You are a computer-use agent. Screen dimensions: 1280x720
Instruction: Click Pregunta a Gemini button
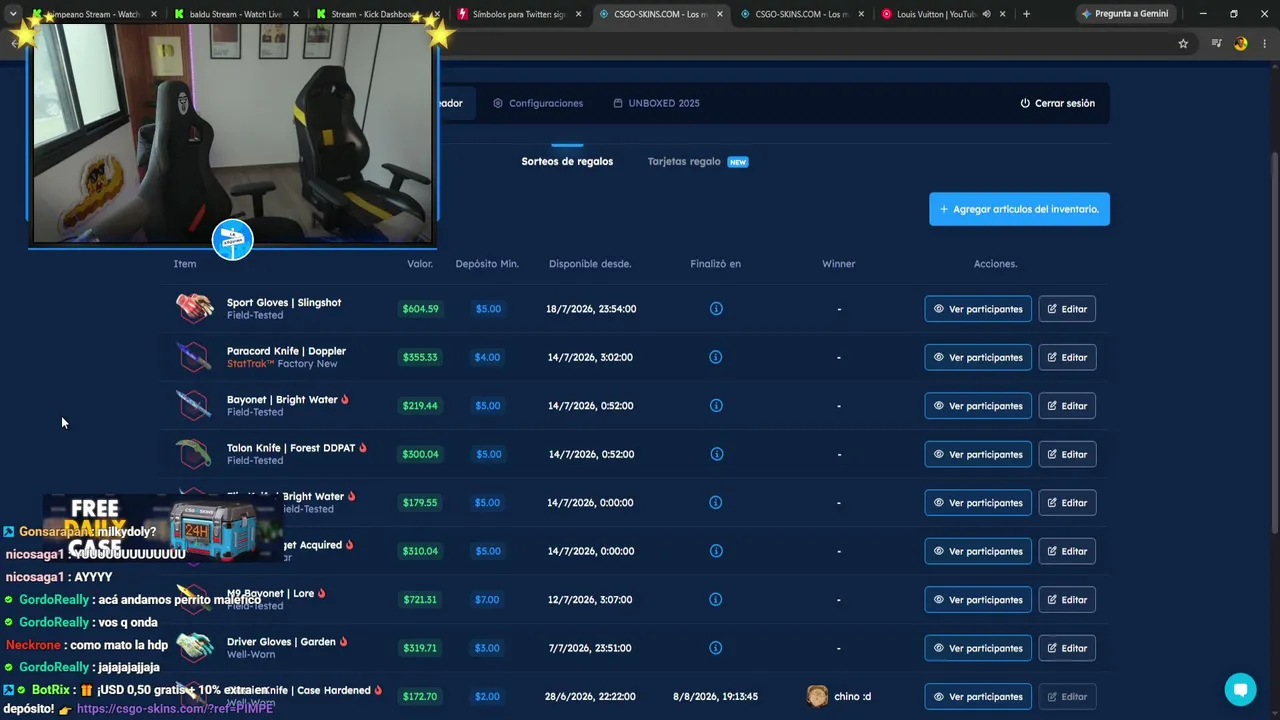1124,14
